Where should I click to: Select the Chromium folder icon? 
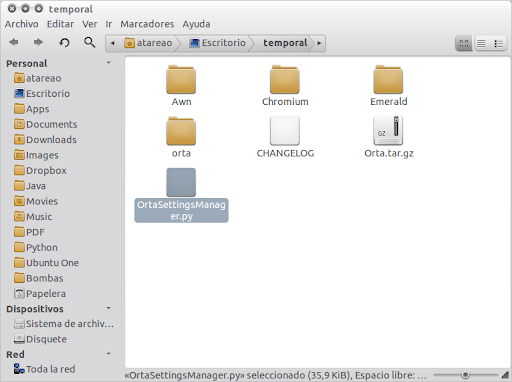[x=285, y=79]
